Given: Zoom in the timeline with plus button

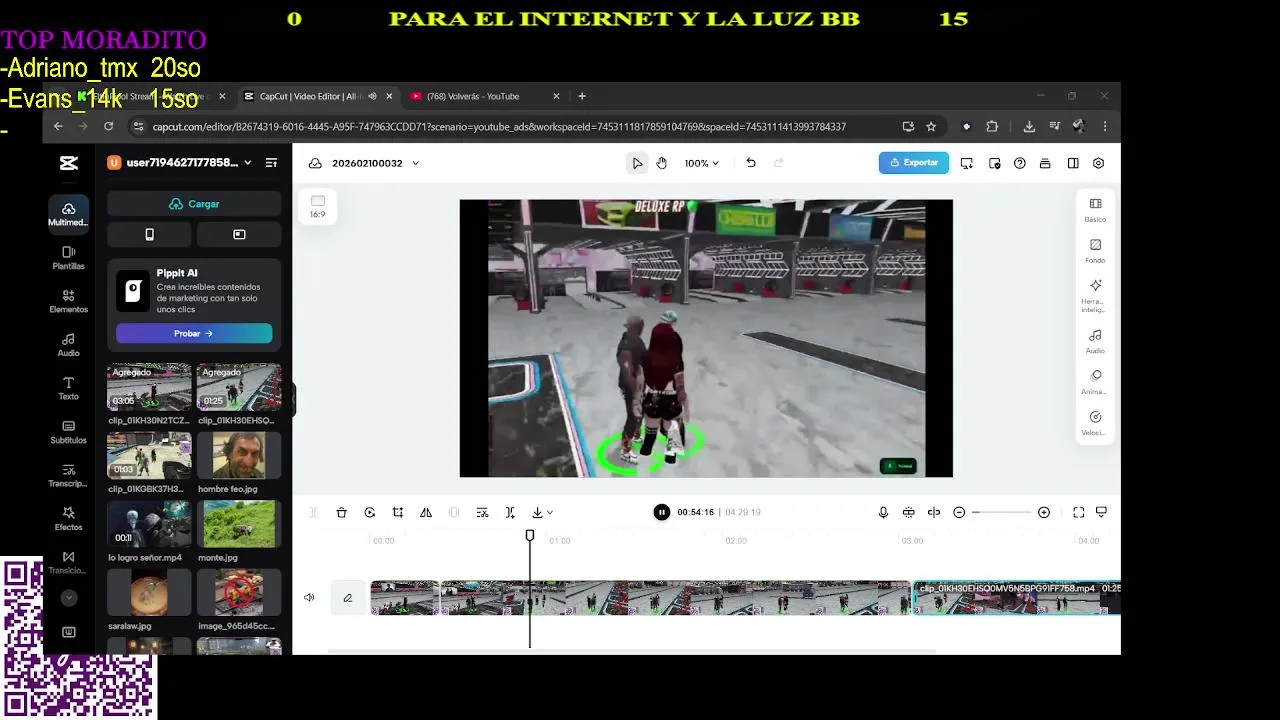Looking at the screenshot, I should (1044, 513).
